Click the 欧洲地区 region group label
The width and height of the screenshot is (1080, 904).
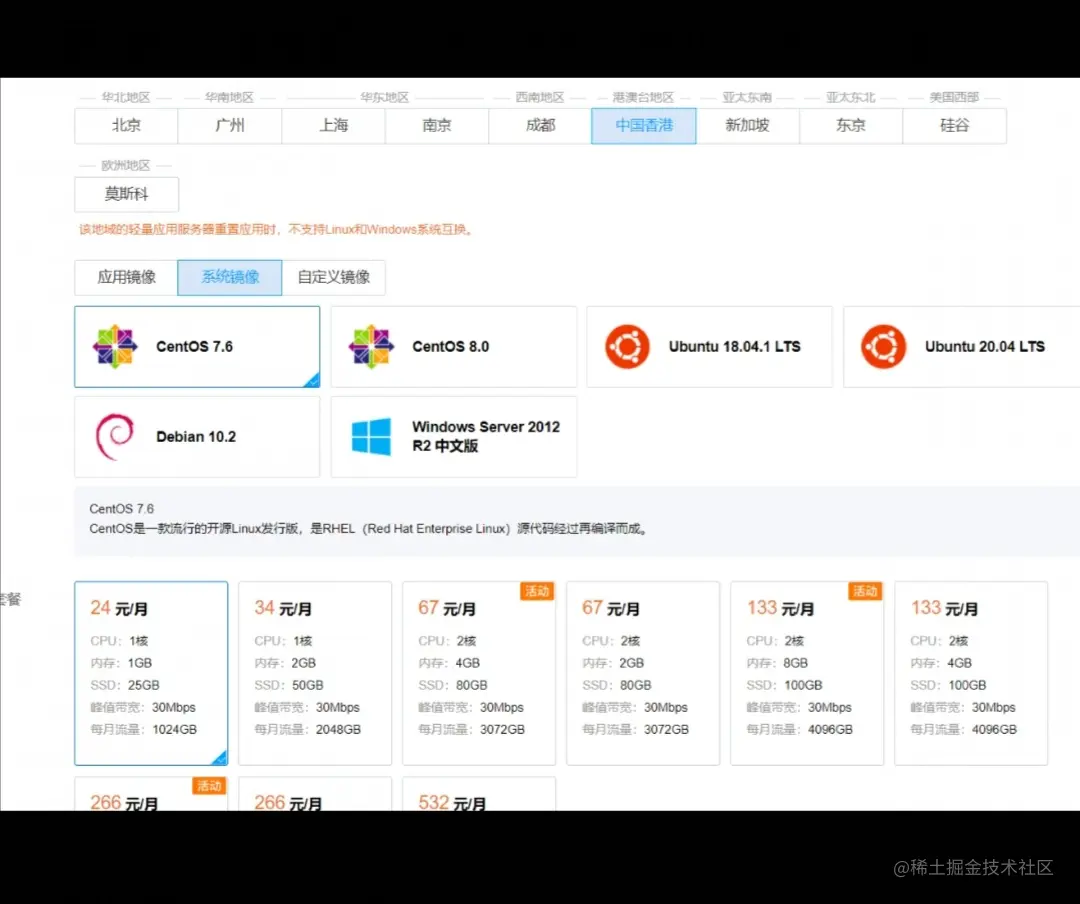[x=125, y=165]
